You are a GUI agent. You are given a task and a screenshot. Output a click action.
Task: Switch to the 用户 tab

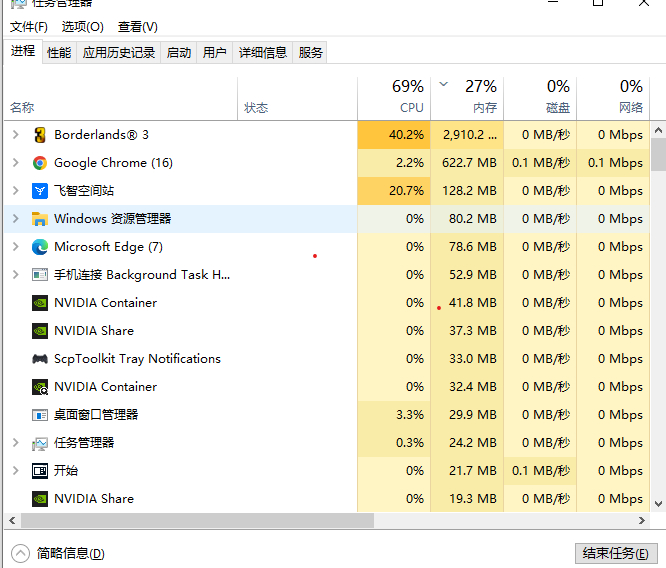[x=214, y=53]
